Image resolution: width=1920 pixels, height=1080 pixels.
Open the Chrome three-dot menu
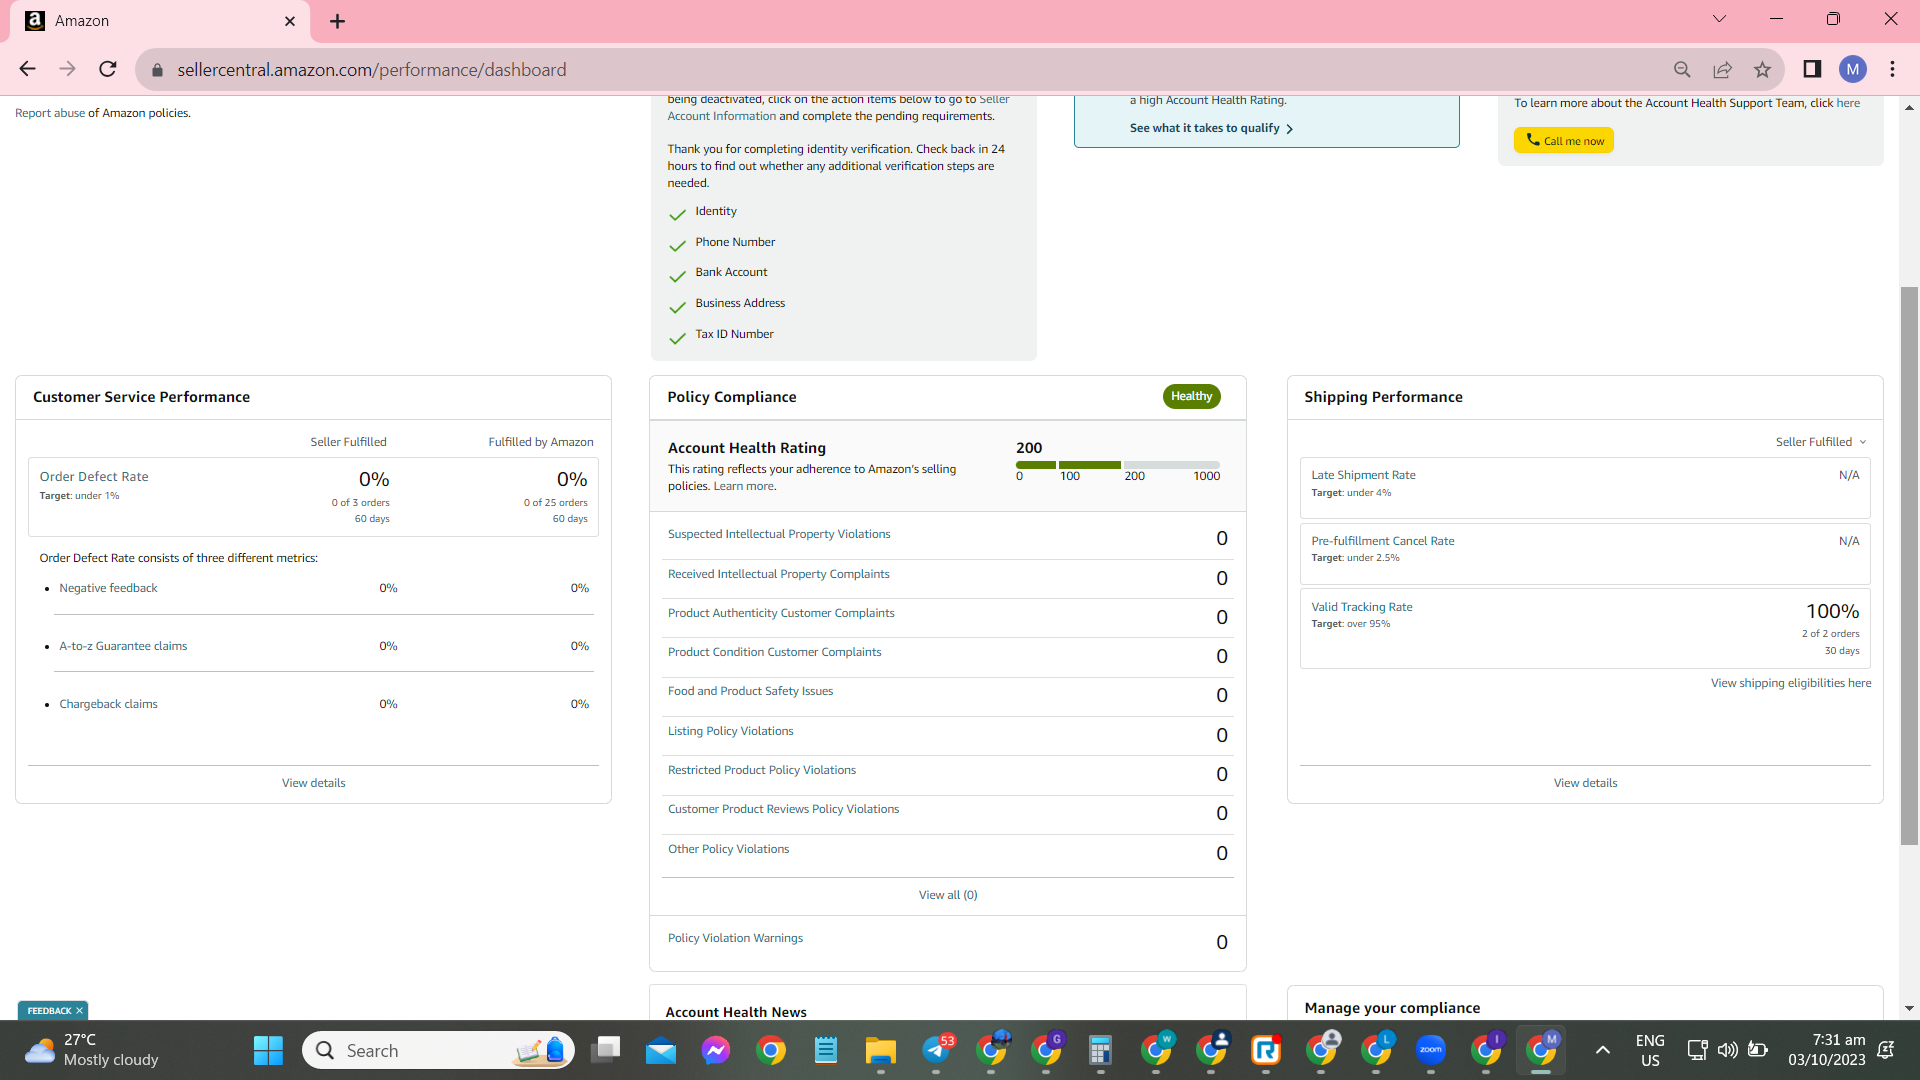tap(1893, 69)
